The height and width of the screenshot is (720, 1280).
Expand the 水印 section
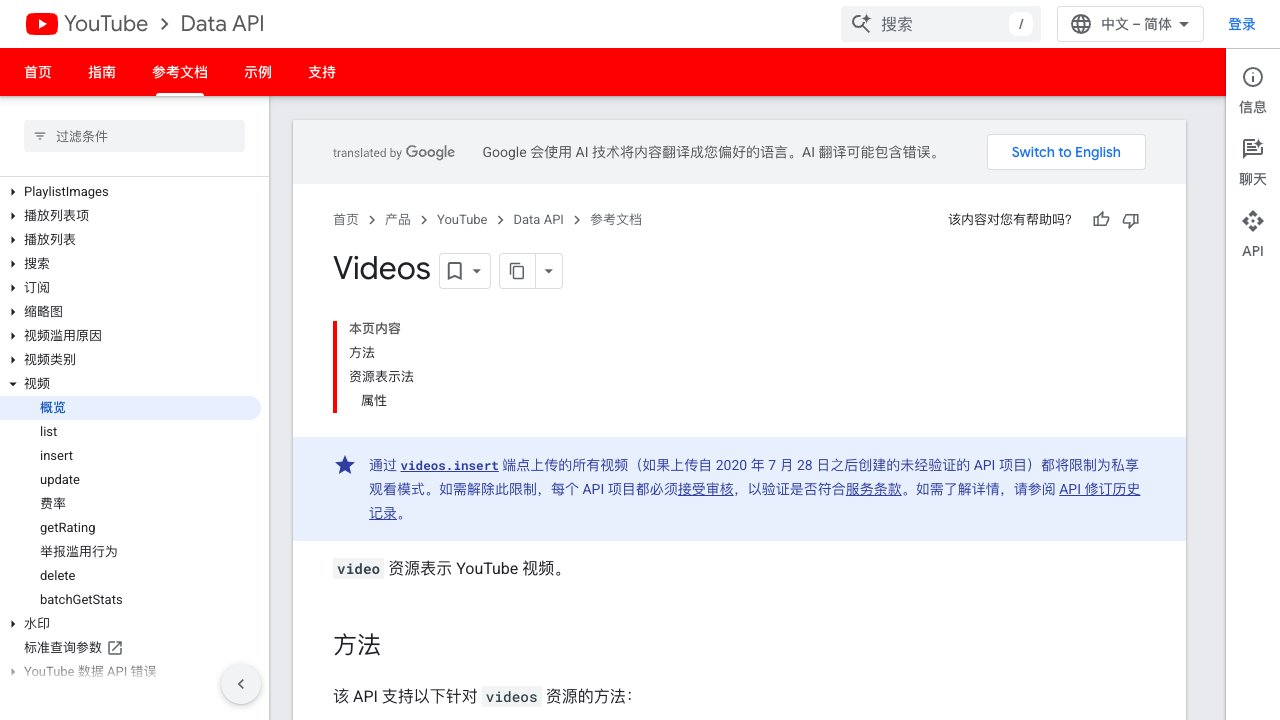coord(13,624)
